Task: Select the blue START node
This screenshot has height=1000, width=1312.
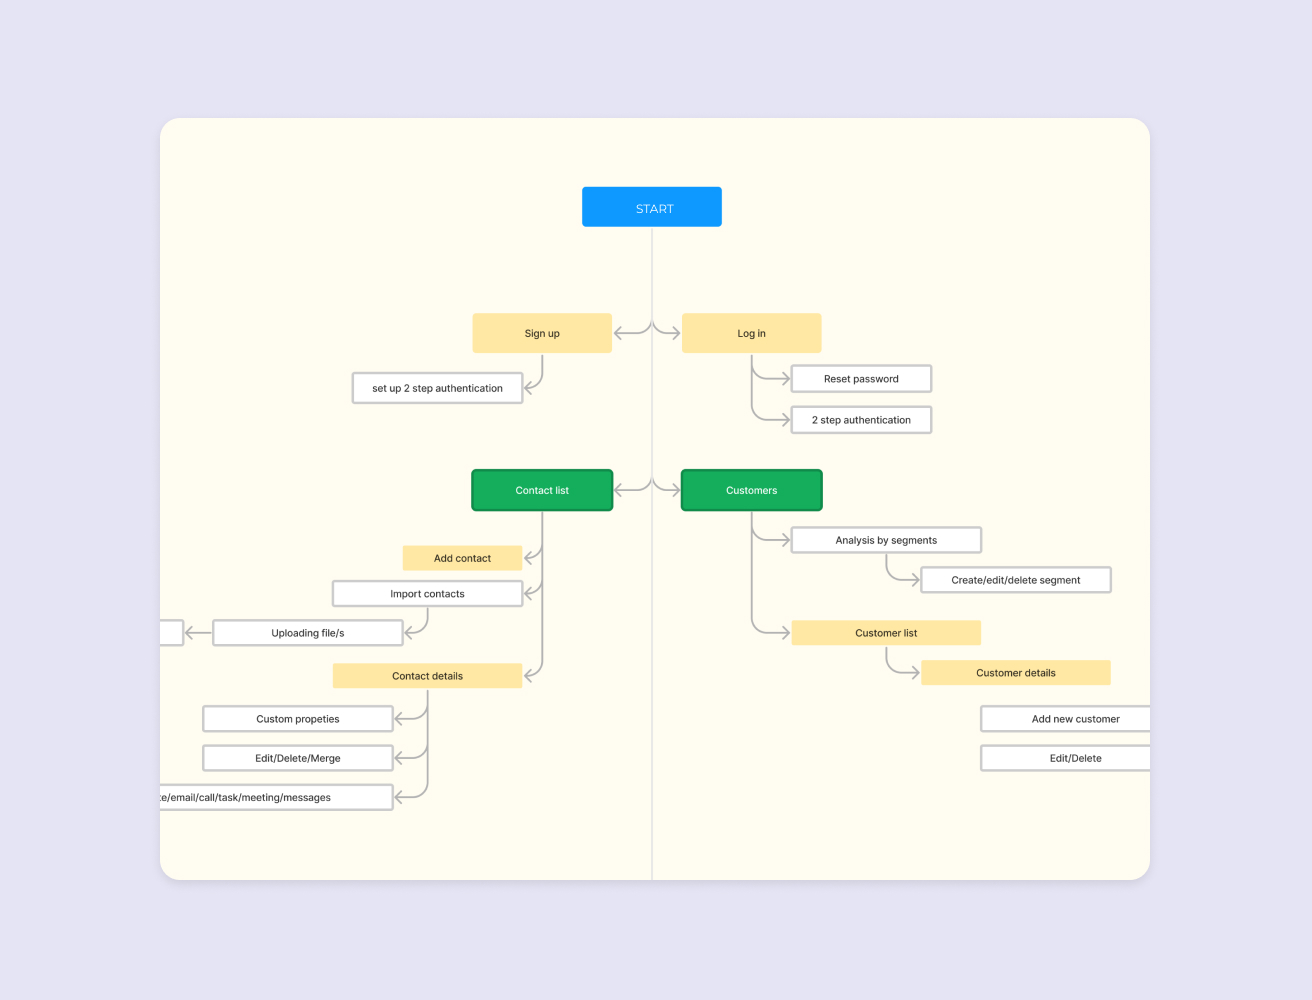Action: (x=652, y=207)
